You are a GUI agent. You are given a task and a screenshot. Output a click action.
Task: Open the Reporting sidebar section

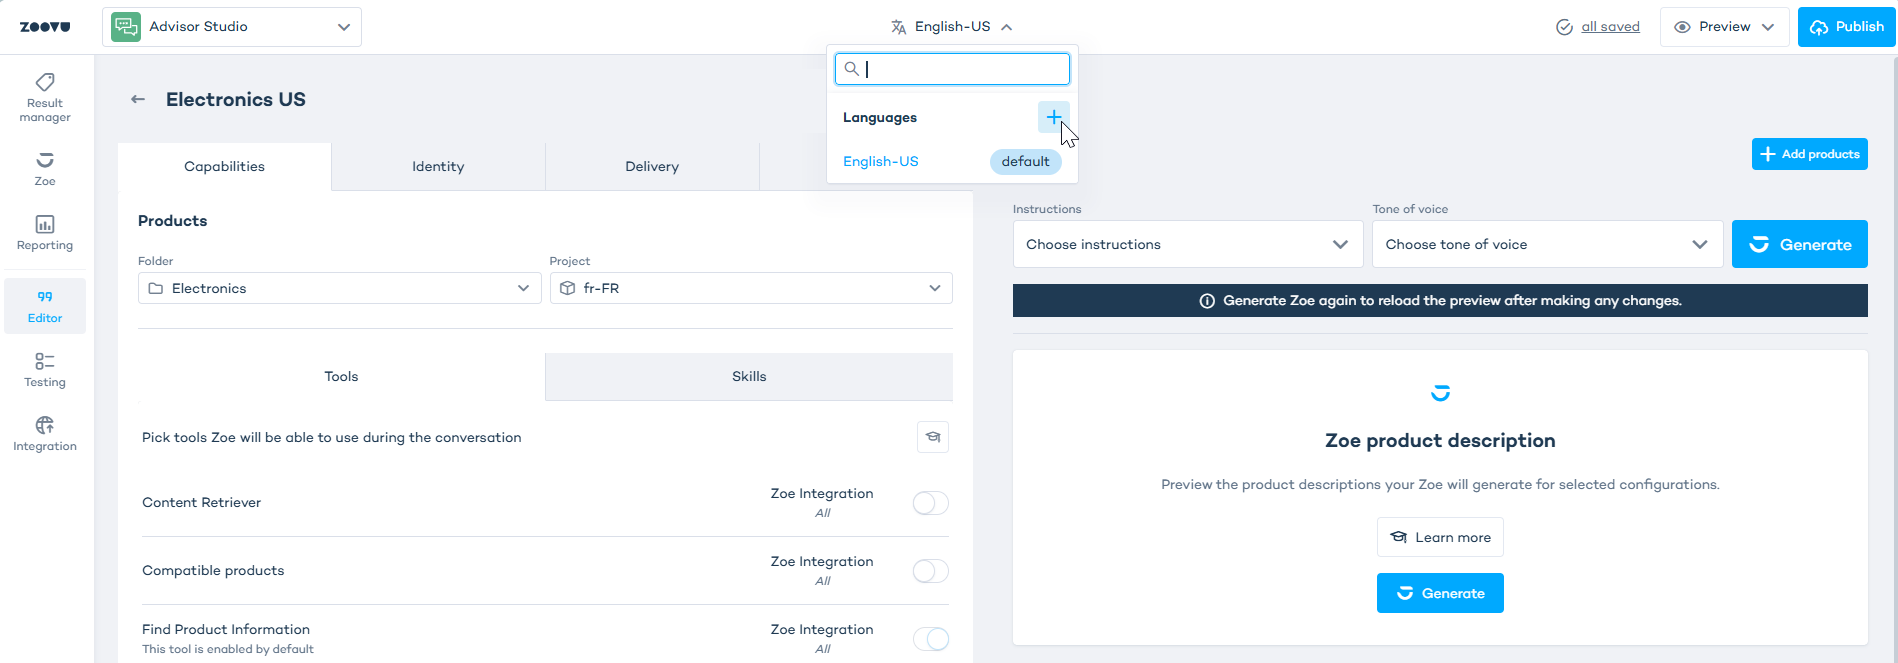[45, 233]
